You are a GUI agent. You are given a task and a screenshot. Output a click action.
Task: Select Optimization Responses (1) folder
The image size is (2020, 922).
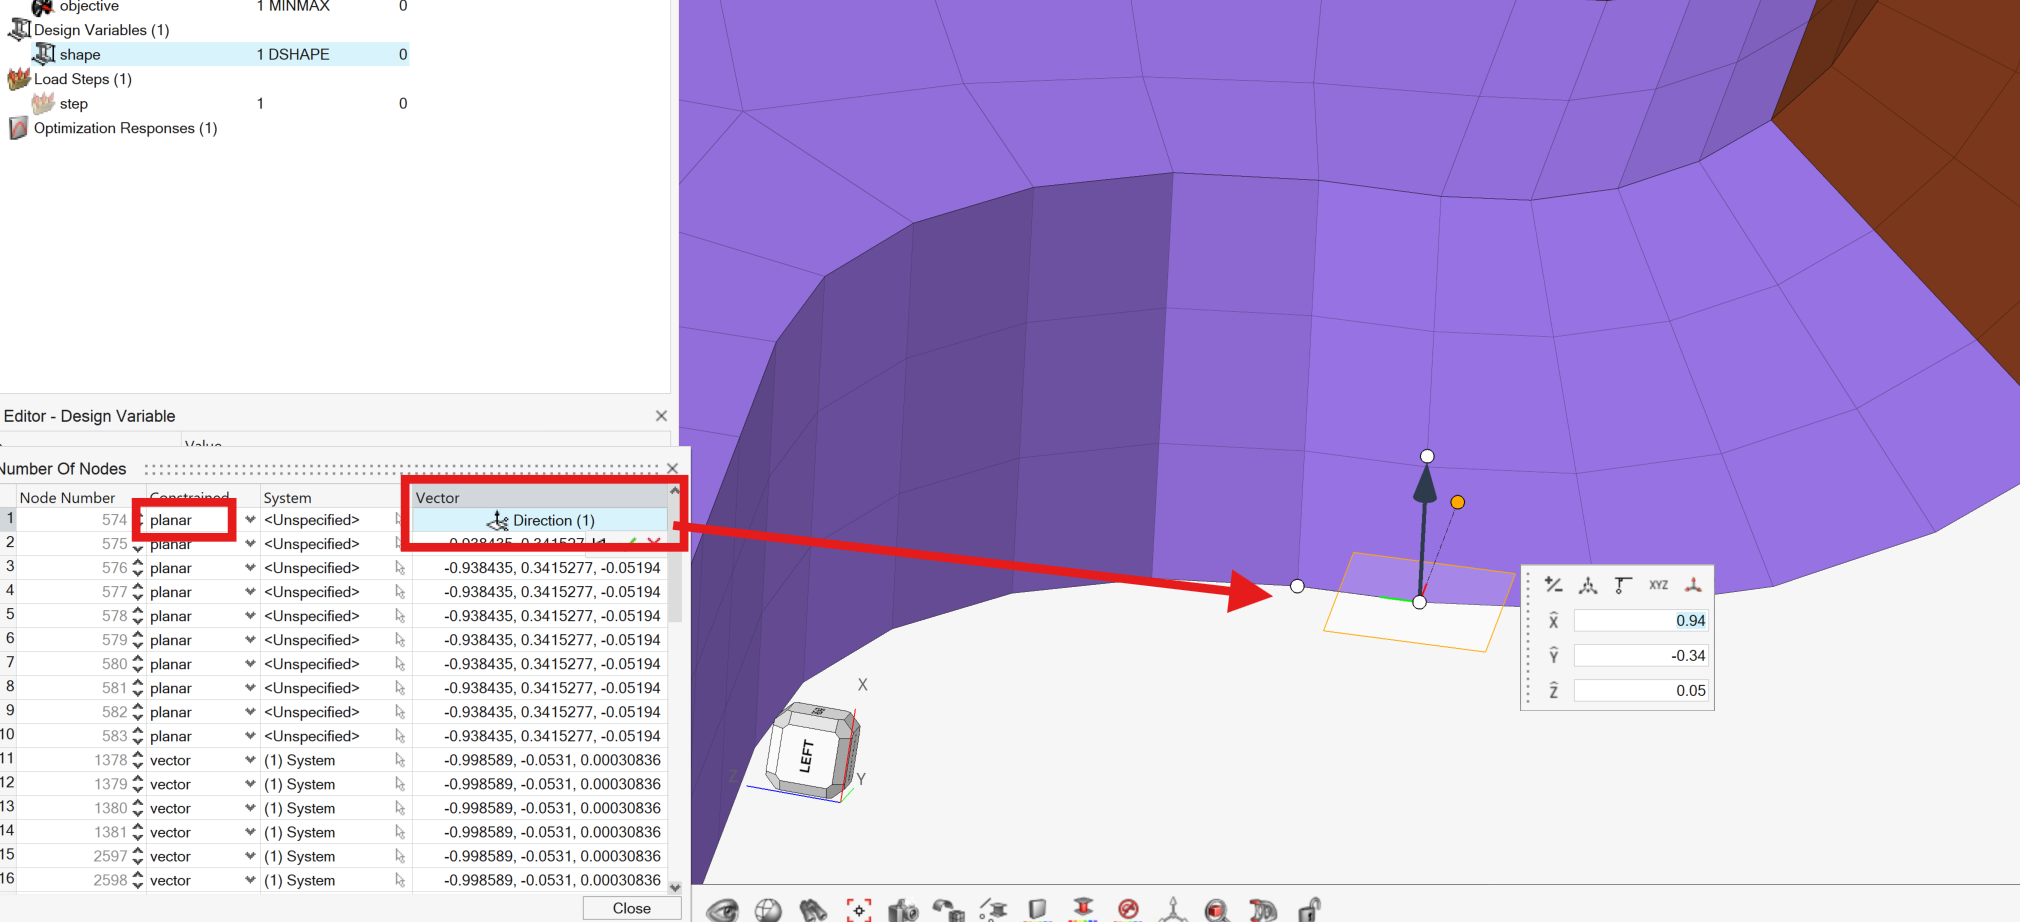(x=125, y=128)
